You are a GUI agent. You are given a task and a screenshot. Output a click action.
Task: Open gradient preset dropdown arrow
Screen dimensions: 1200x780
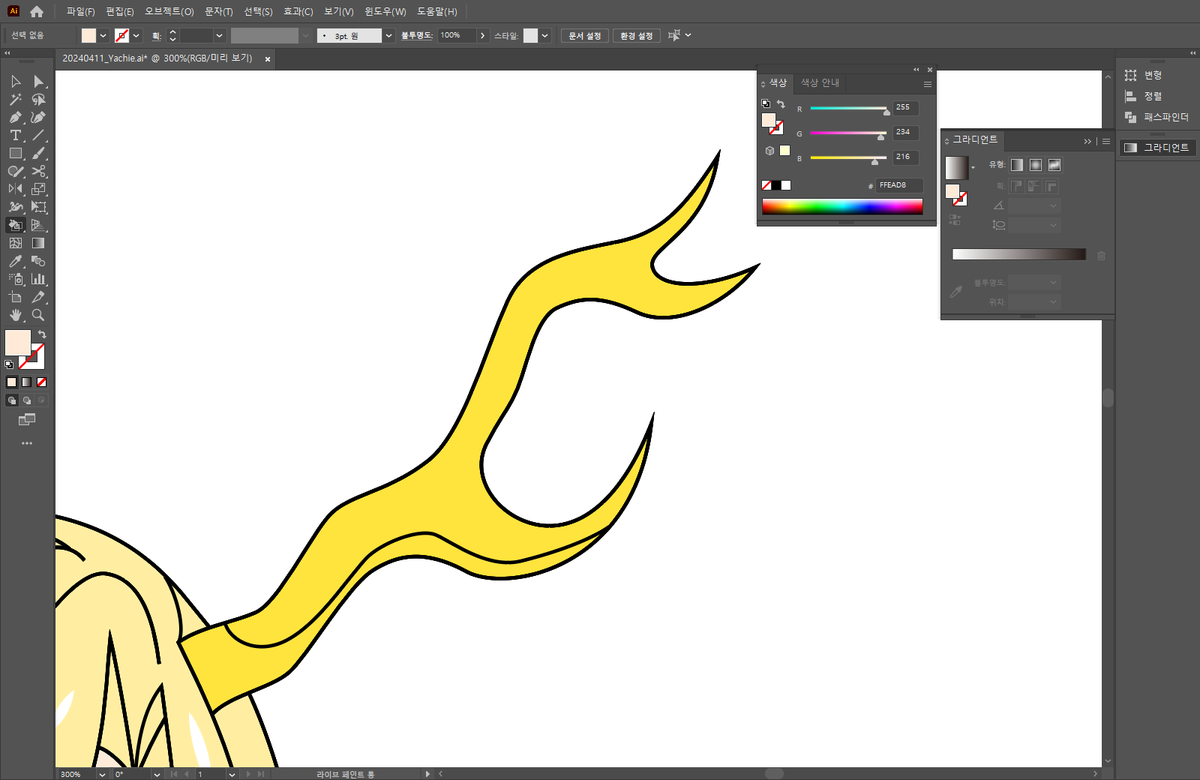pyautogui.click(x=973, y=165)
